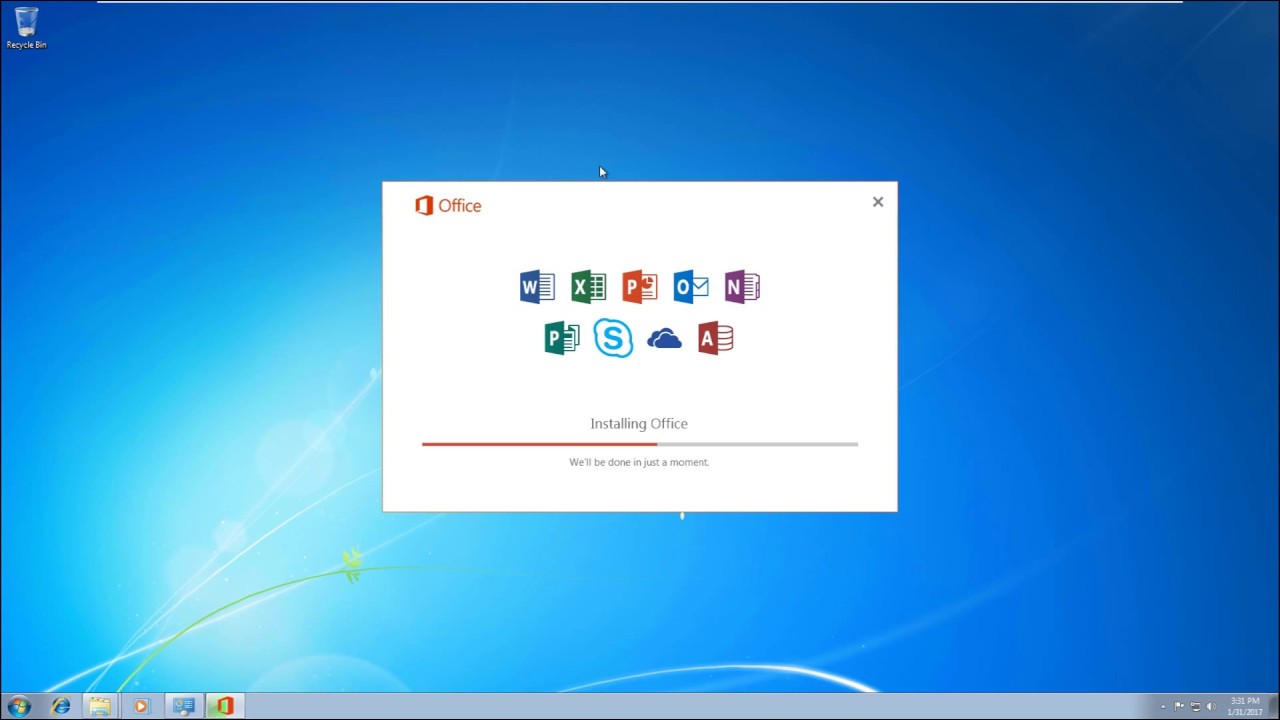Close the Office installer dialog

click(878, 202)
